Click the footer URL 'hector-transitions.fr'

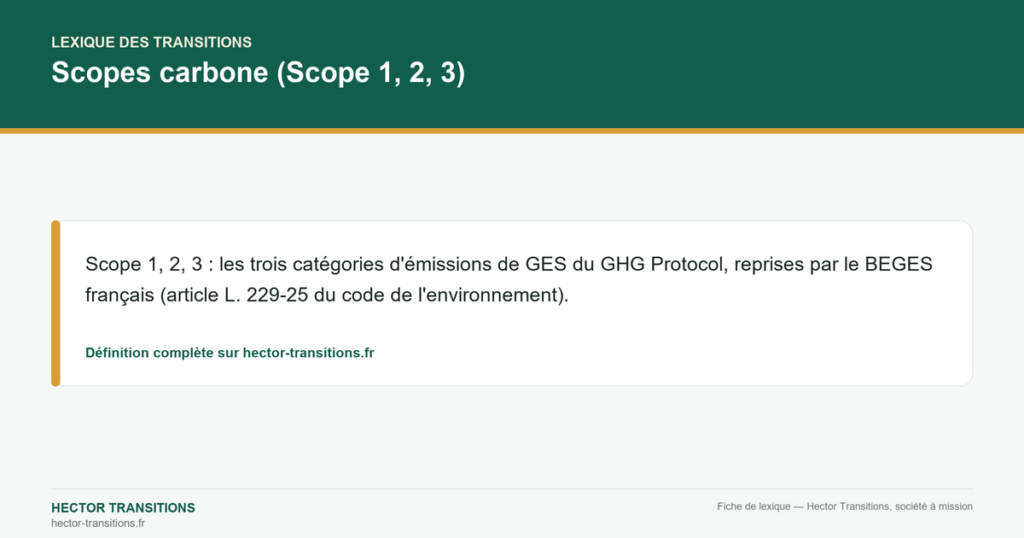(x=98, y=523)
